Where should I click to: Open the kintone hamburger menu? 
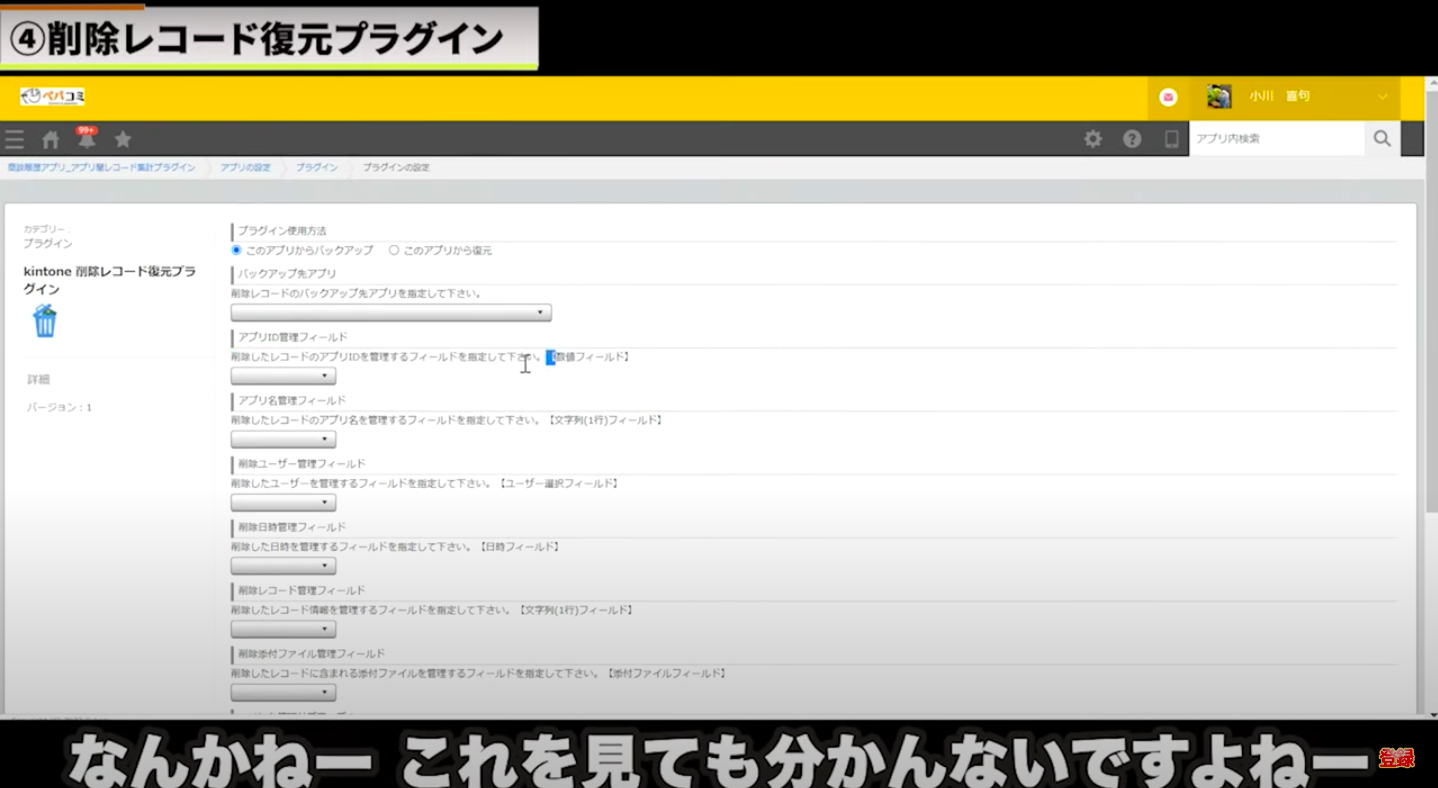coord(14,139)
